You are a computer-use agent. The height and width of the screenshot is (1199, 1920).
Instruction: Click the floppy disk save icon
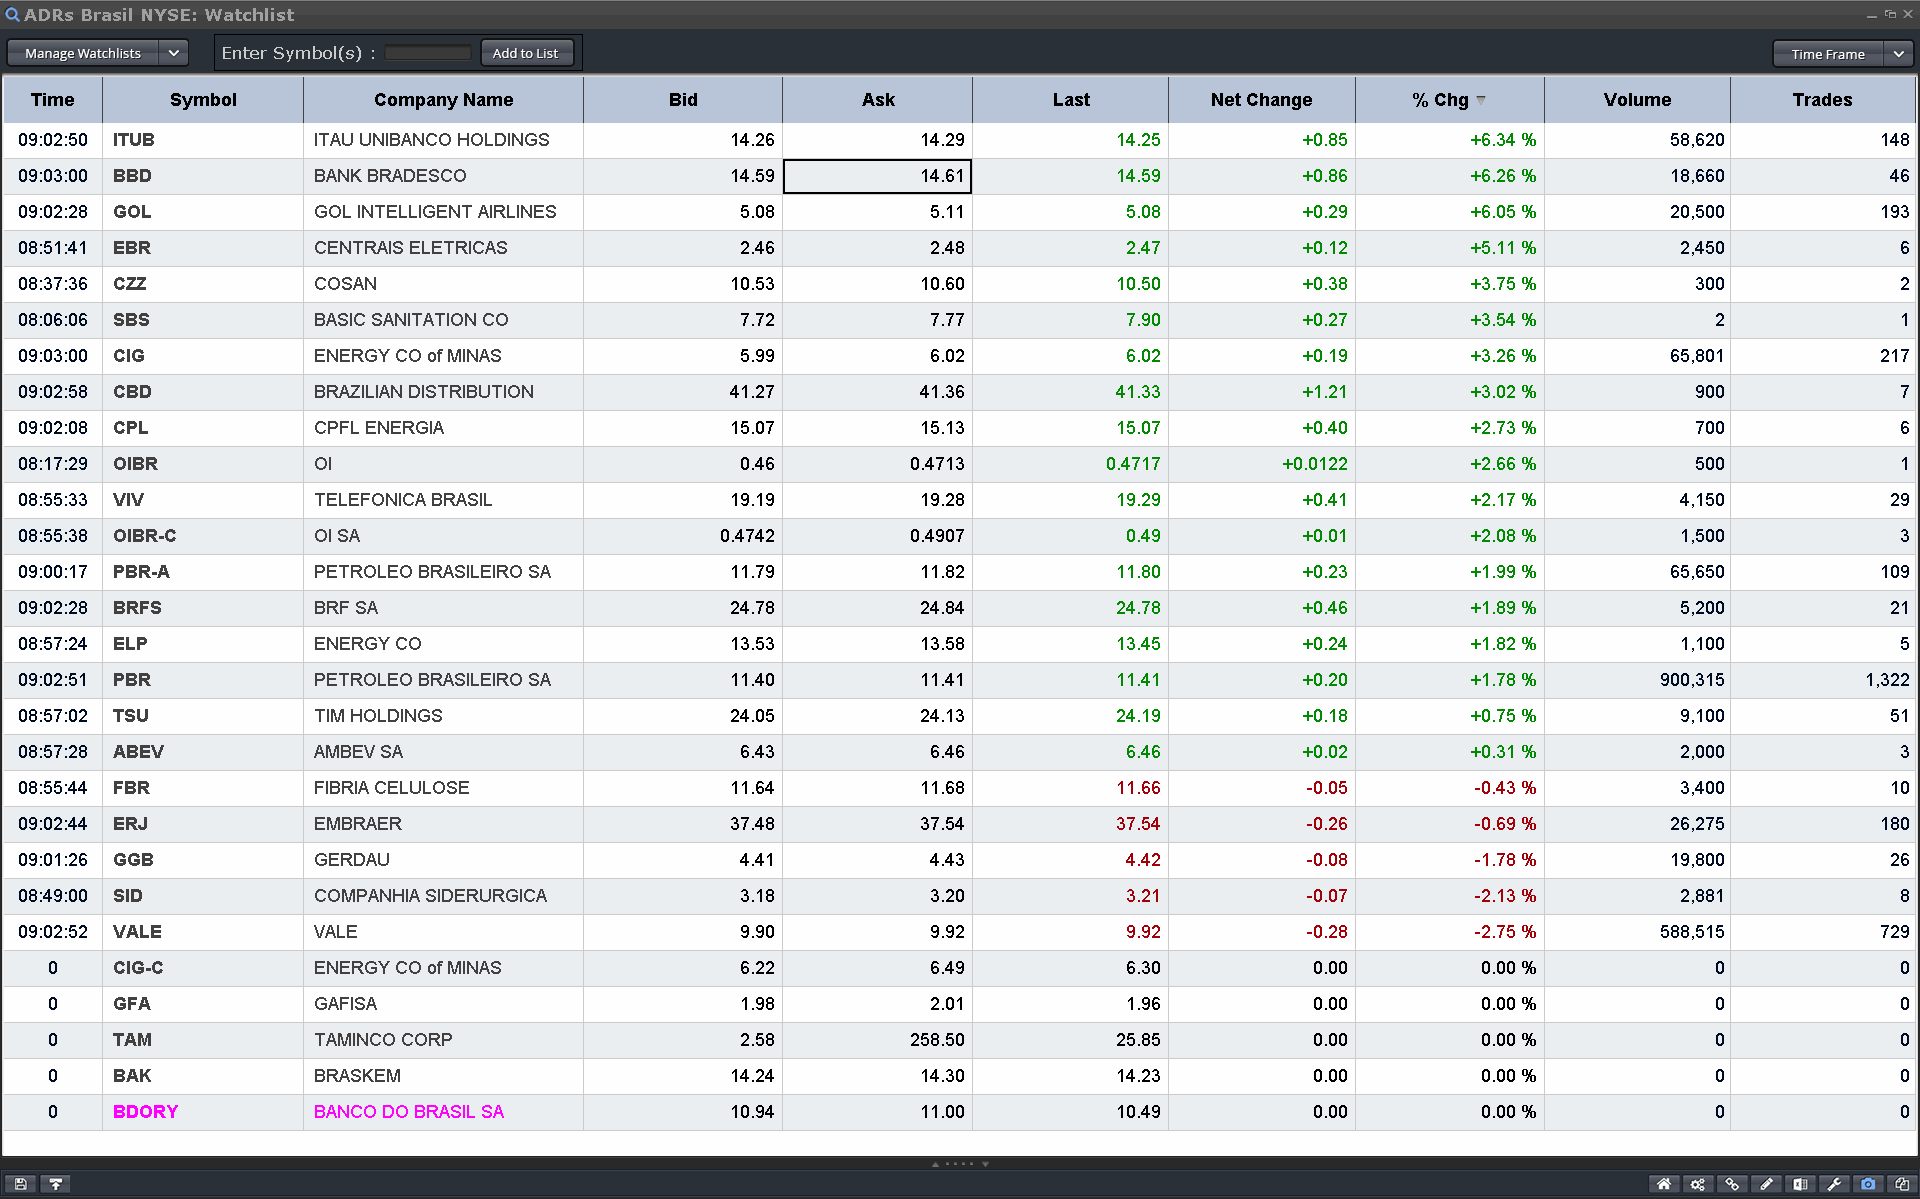20,1184
